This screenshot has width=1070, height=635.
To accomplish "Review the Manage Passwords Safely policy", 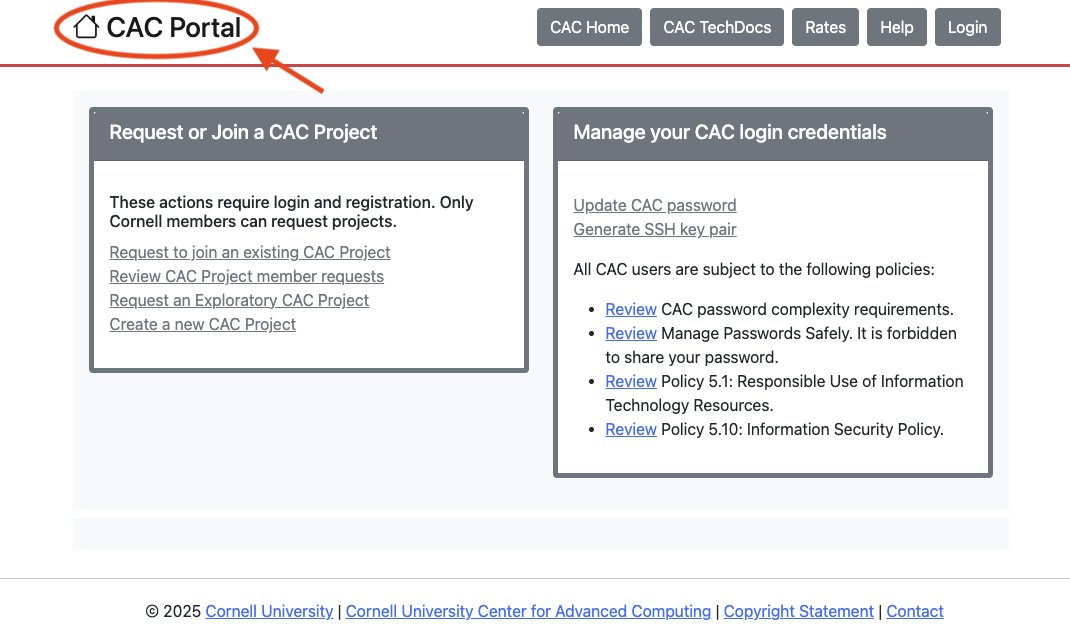I will coord(630,333).
